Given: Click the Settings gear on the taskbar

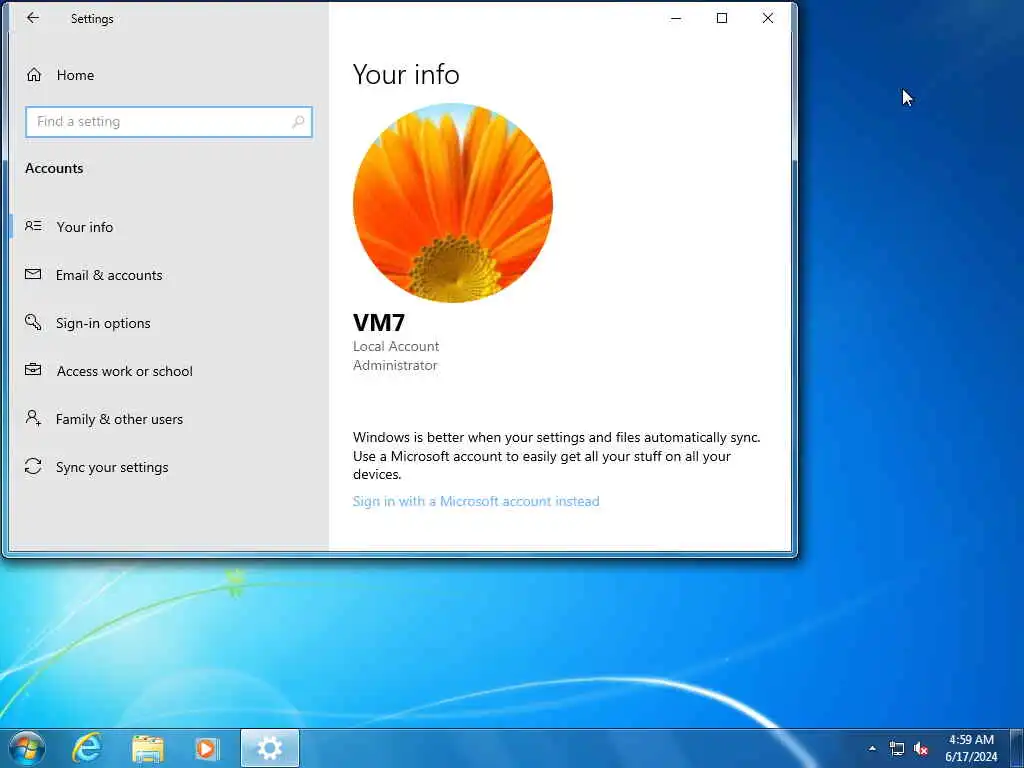Looking at the screenshot, I should tap(270, 748).
